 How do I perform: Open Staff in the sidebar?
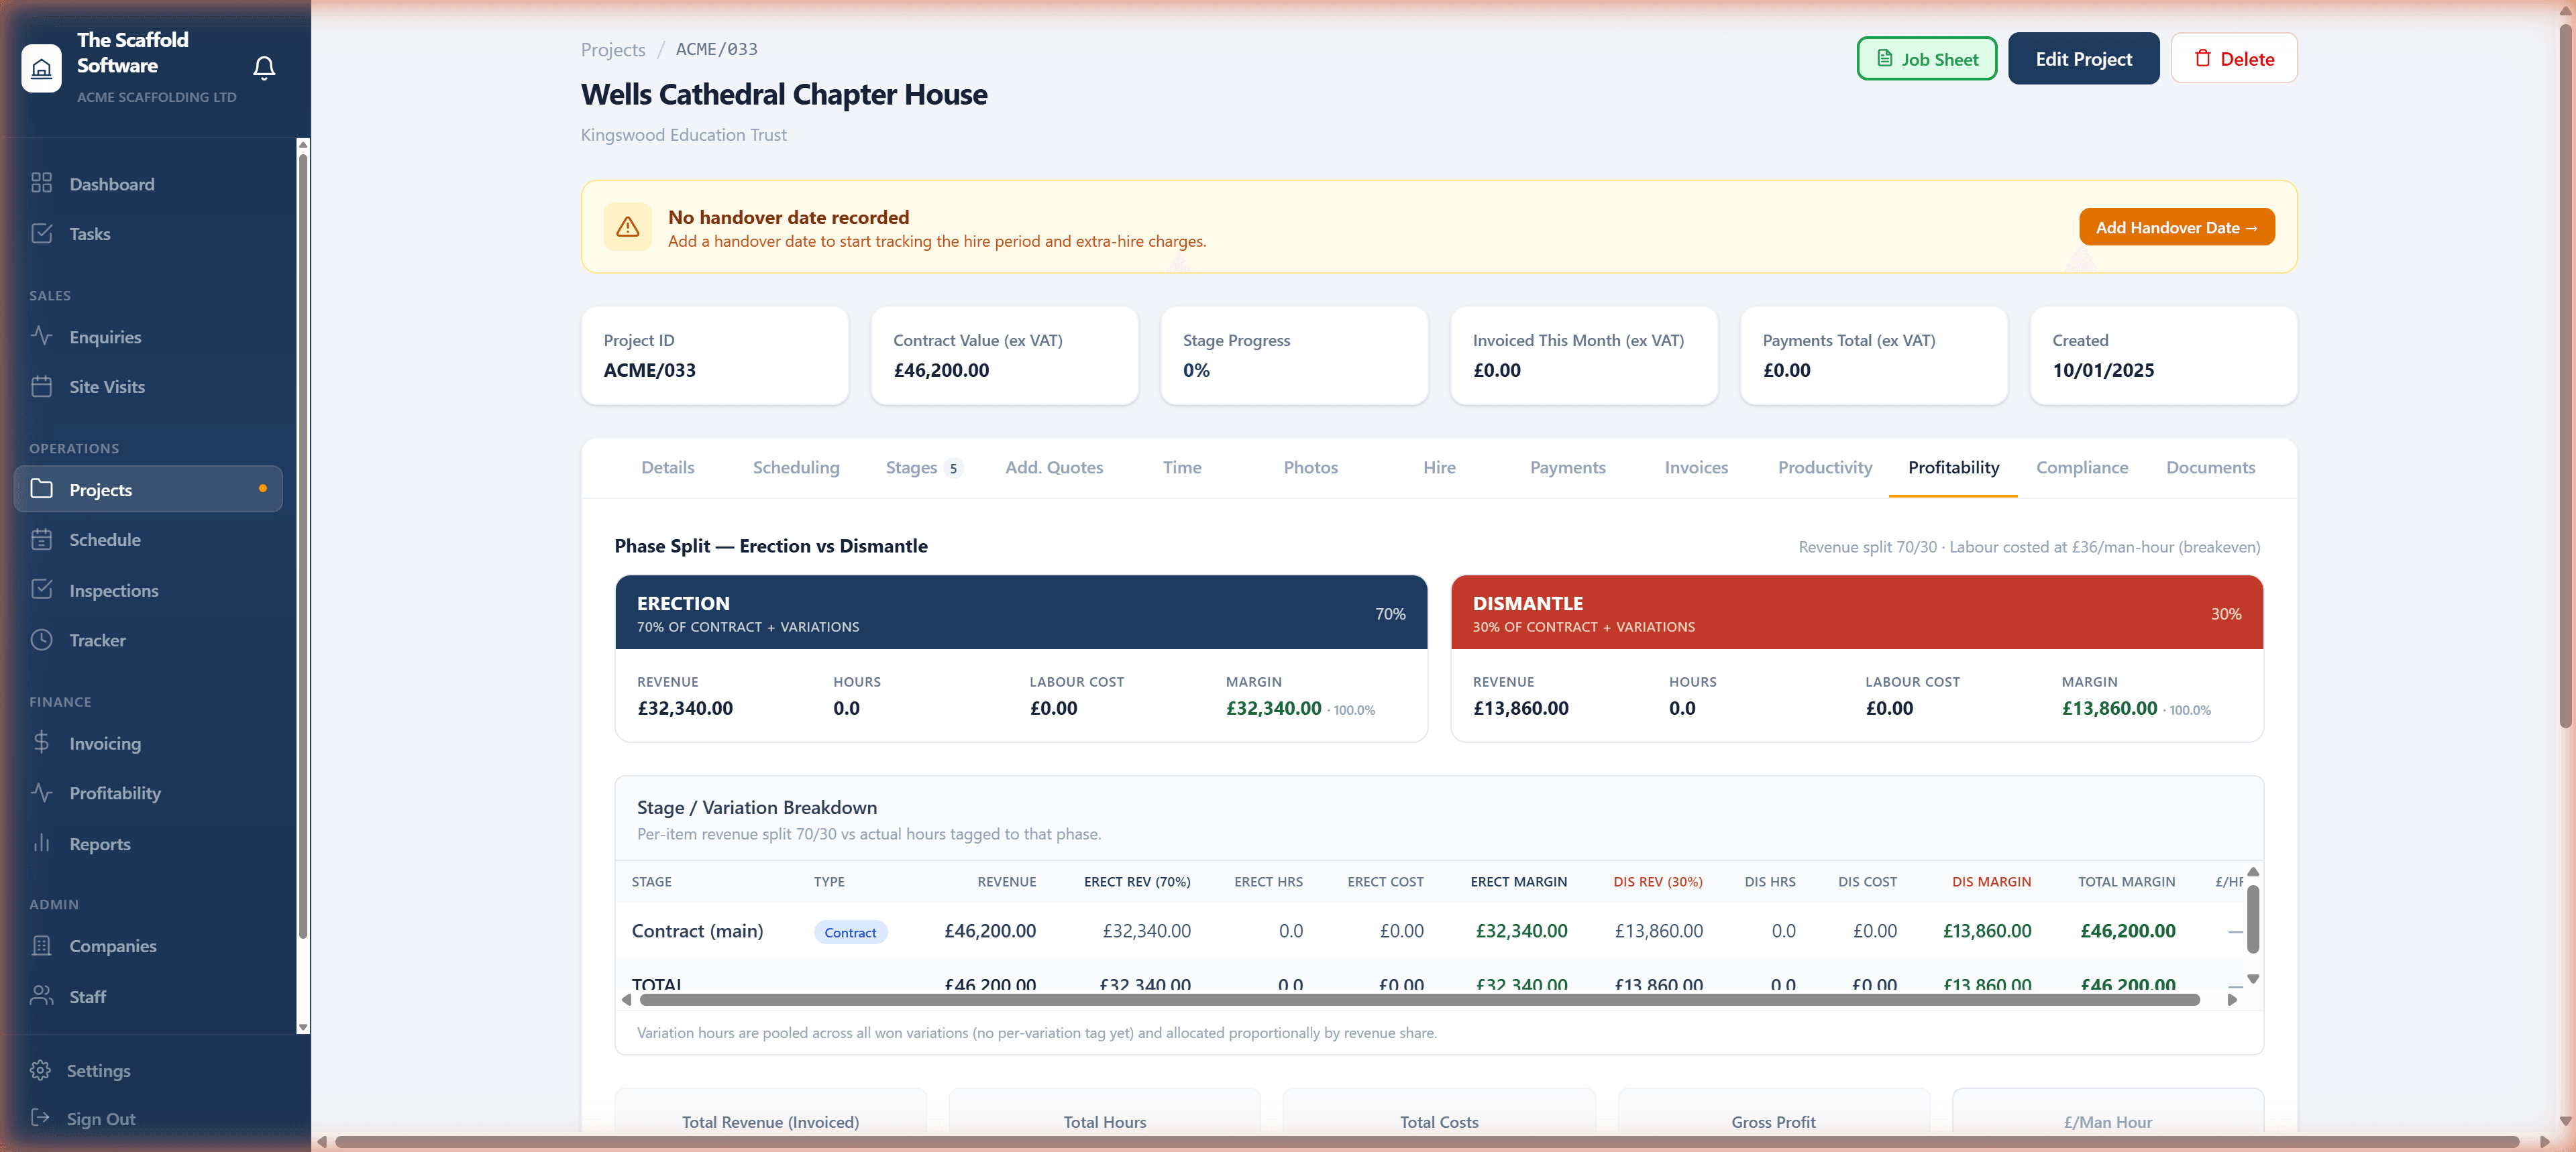click(x=148, y=997)
